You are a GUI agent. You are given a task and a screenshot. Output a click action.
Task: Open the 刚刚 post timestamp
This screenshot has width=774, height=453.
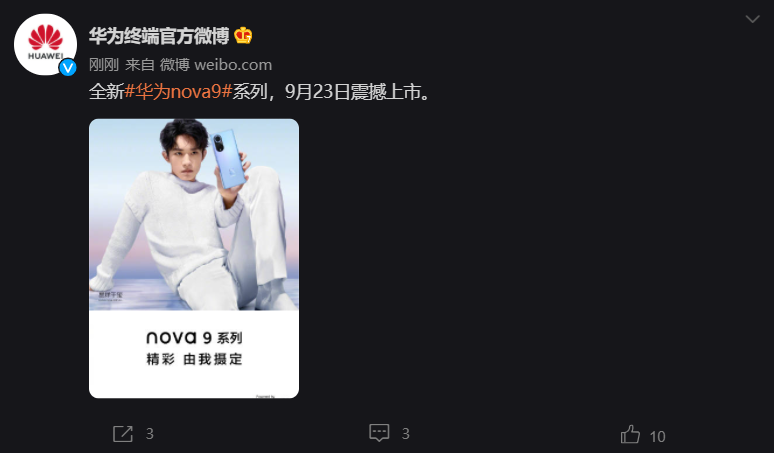(104, 65)
